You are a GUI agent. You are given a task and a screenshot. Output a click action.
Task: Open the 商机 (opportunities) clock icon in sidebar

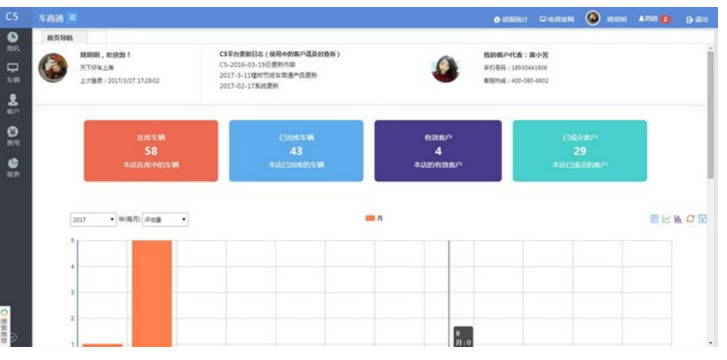(13, 38)
